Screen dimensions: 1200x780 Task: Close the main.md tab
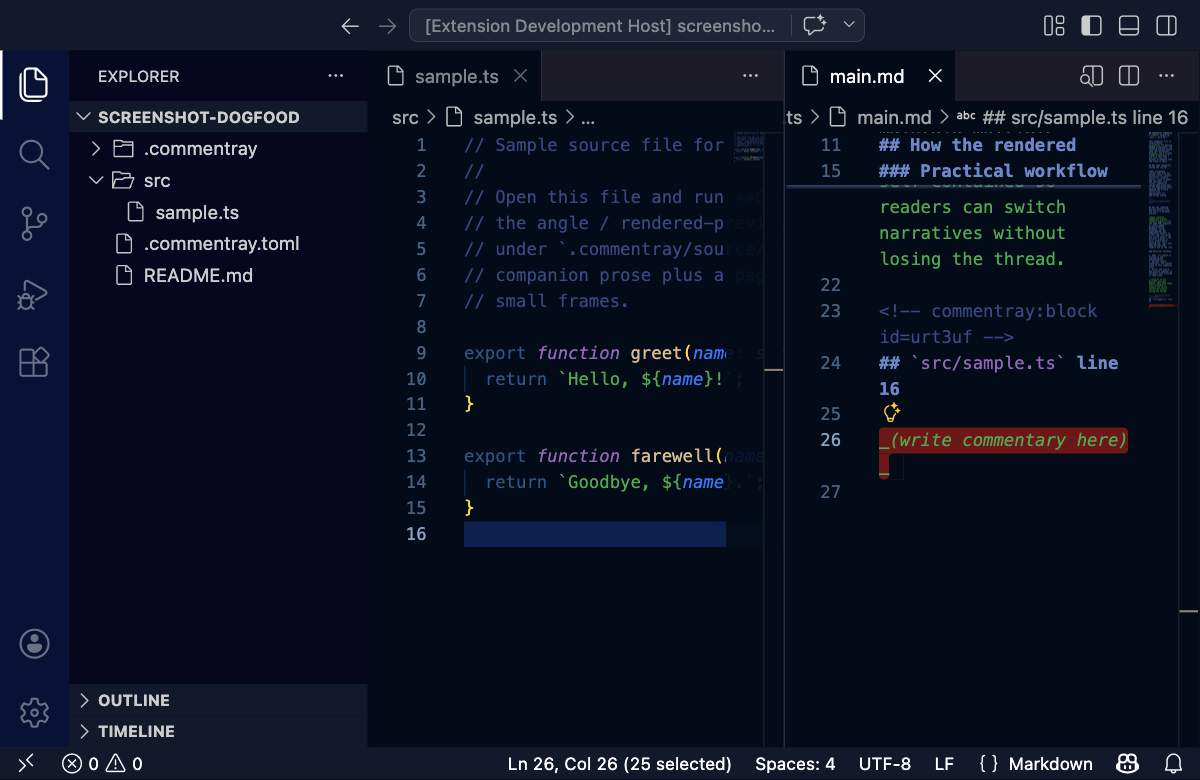pyautogui.click(x=935, y=76)
